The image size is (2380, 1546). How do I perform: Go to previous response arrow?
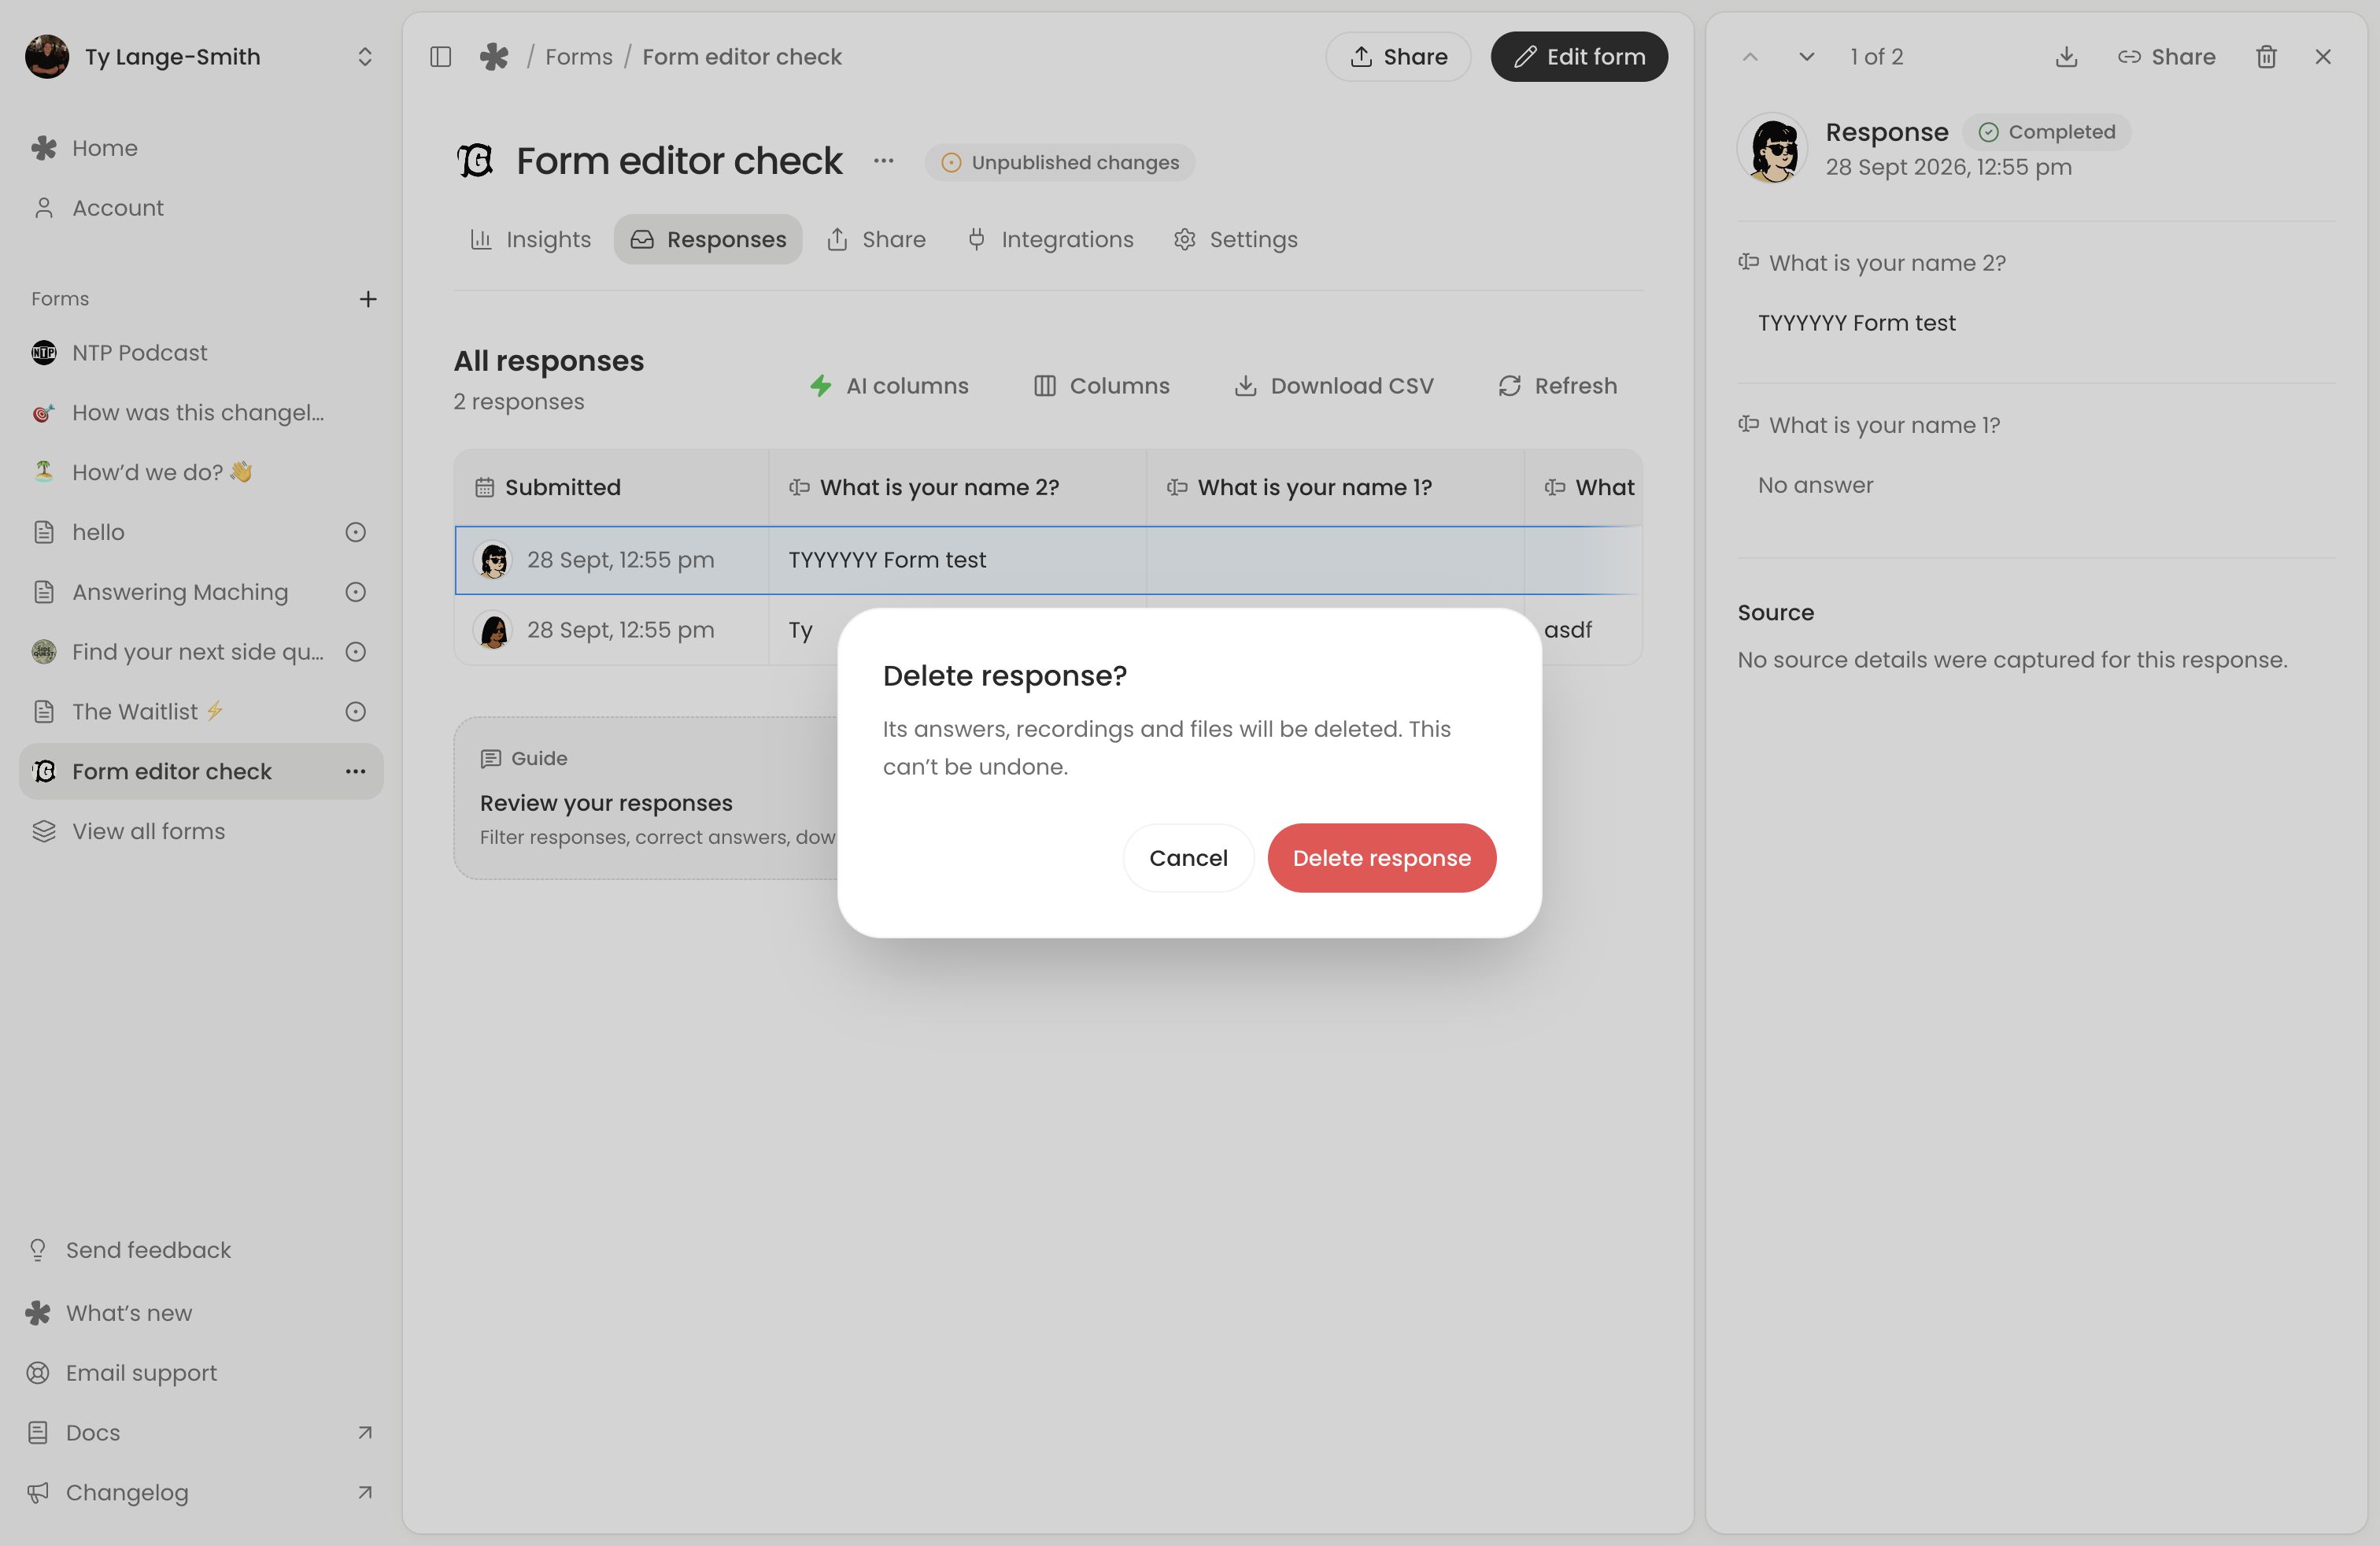[1750, 57]
